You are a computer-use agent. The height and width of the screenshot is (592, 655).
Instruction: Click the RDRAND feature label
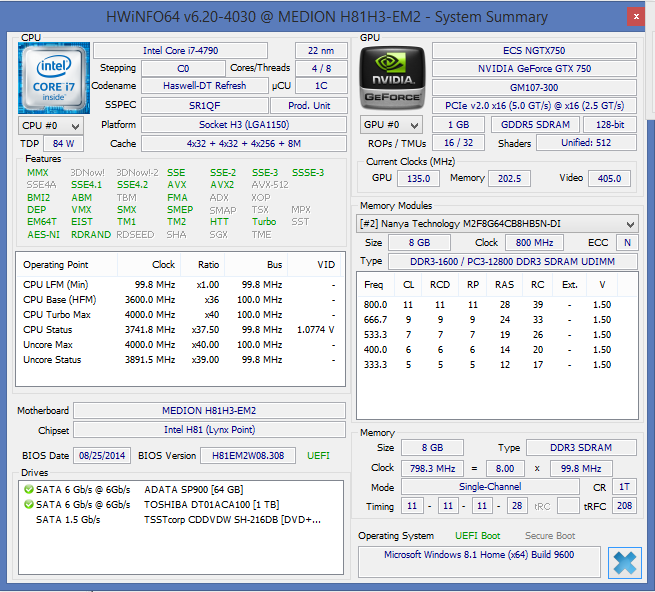point(91,235)
